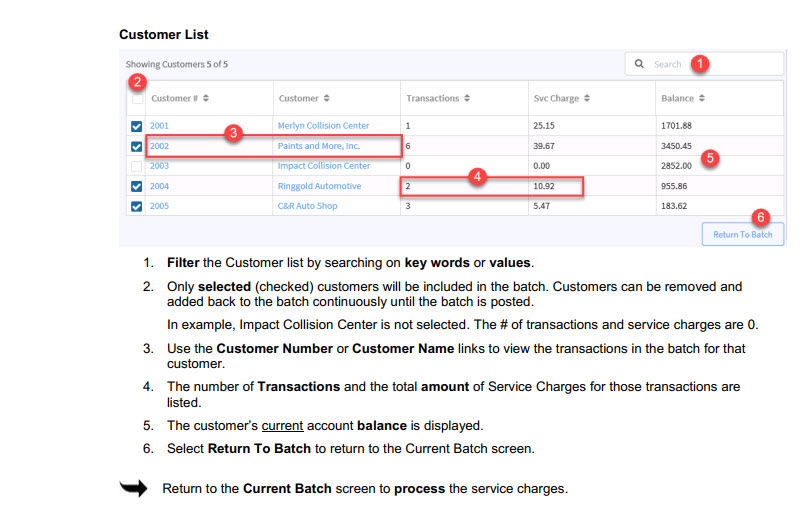Open customer number 2004 link
803x509 pixels.
[x=160, y=186]
